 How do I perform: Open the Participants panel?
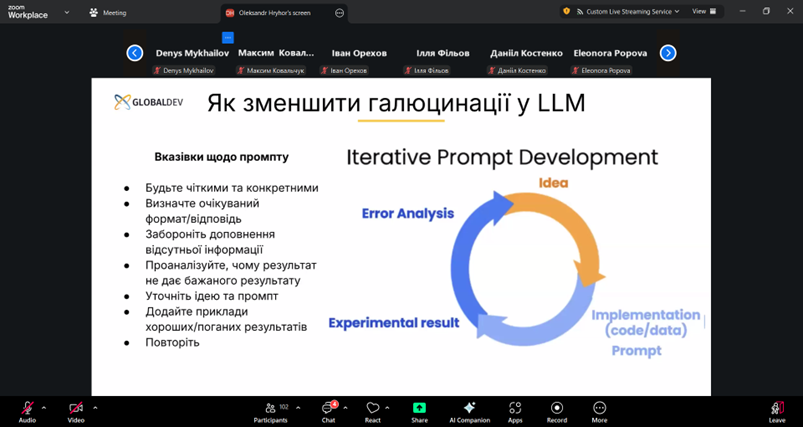click(x=270, y=409)
